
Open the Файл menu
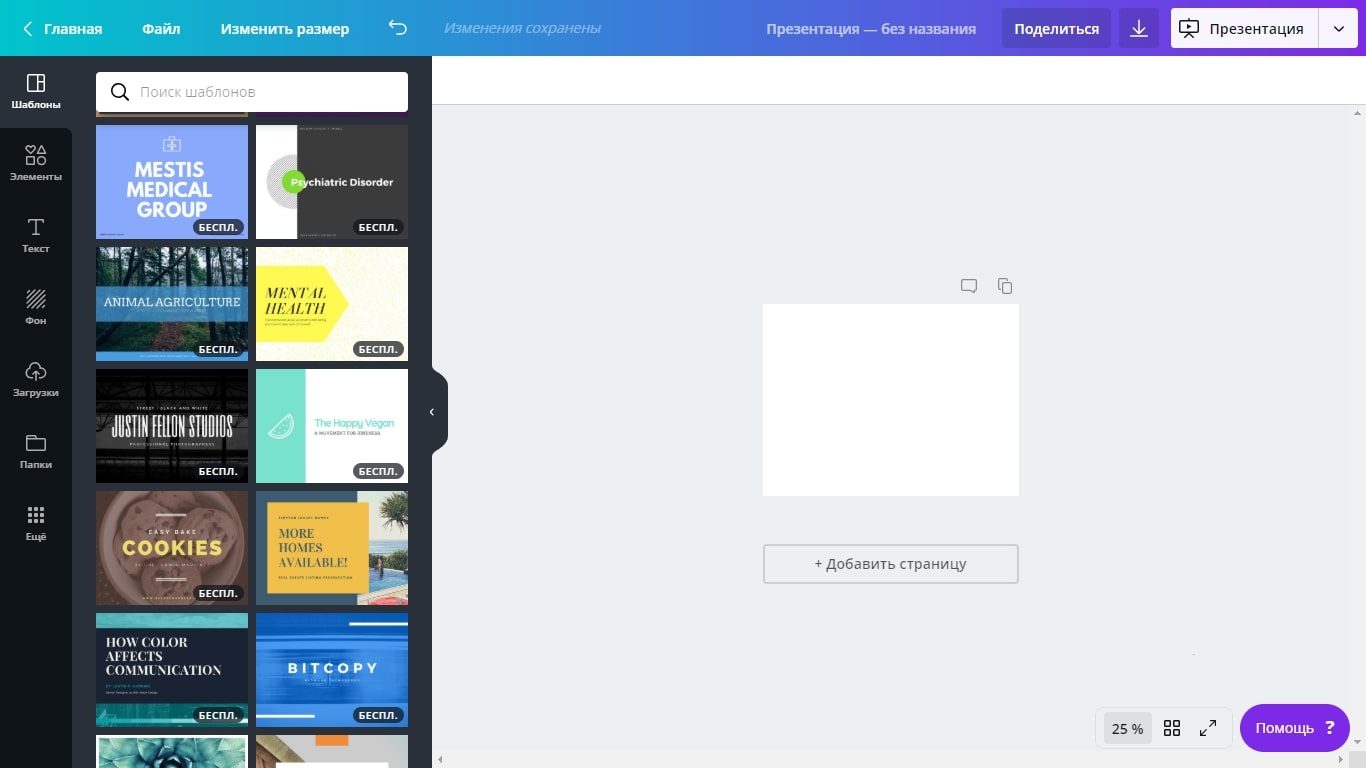coord(161,28)
